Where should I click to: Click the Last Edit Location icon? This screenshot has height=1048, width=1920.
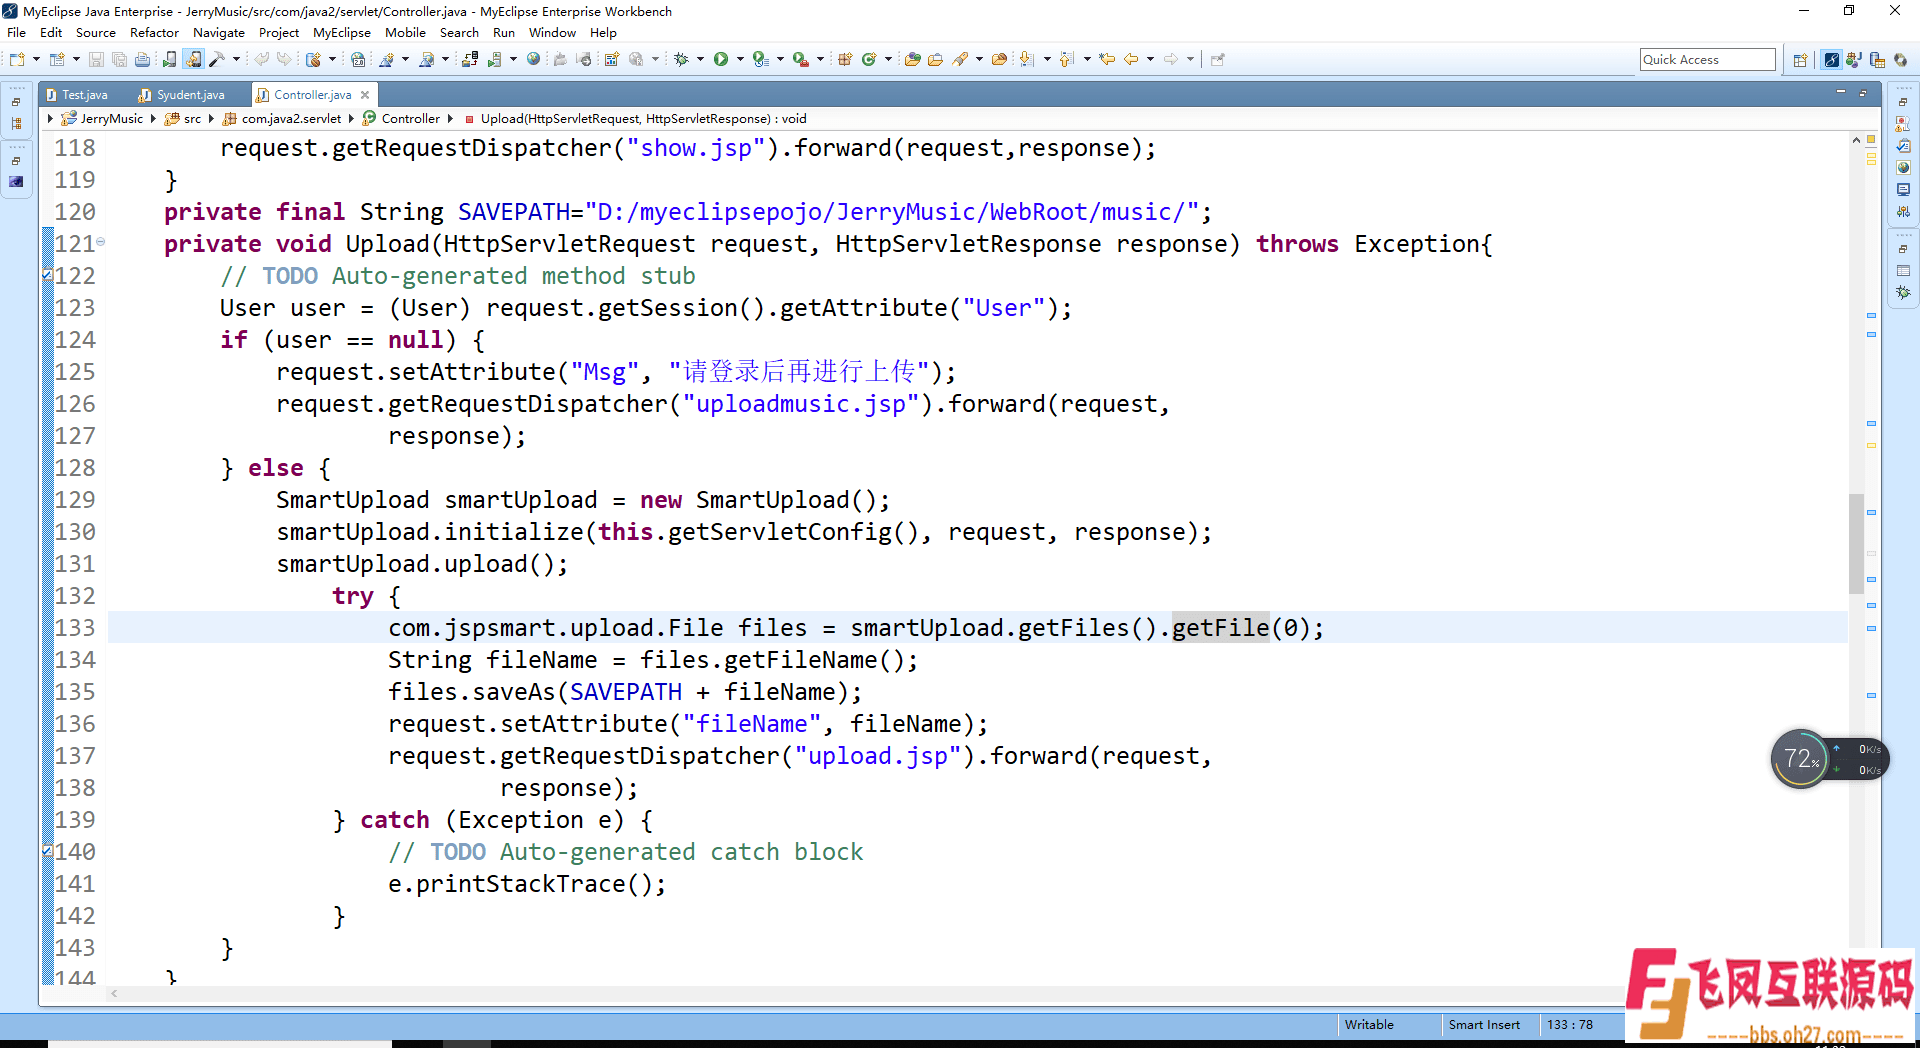[x=1107, y=60]
